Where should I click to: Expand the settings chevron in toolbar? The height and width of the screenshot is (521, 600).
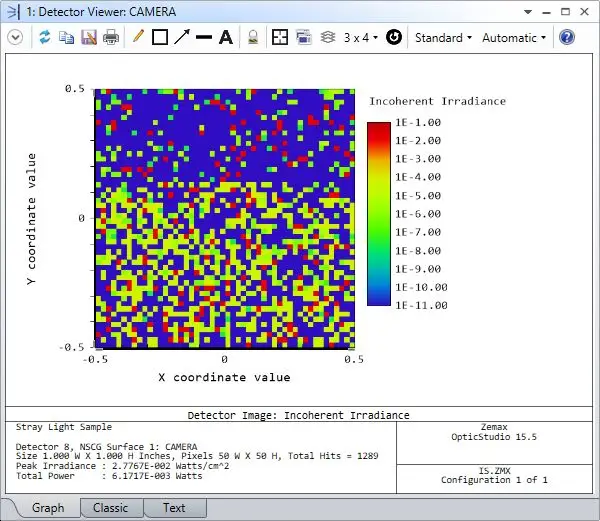(x=15, y=37)
